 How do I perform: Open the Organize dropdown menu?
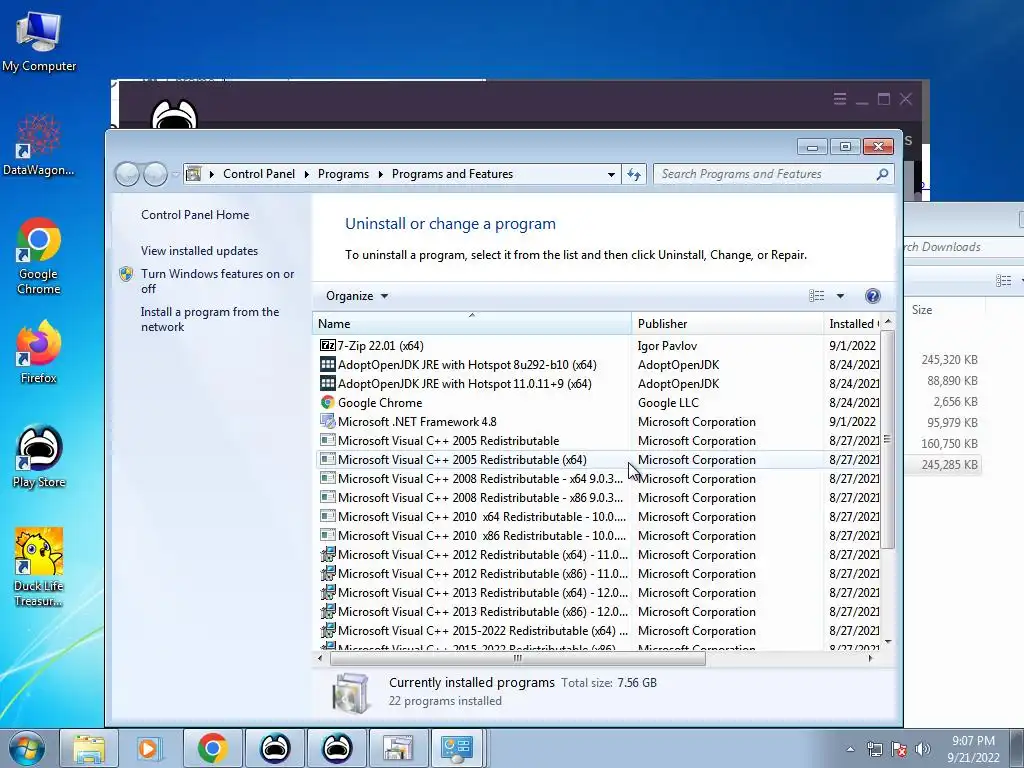click(x=357, y=296)
